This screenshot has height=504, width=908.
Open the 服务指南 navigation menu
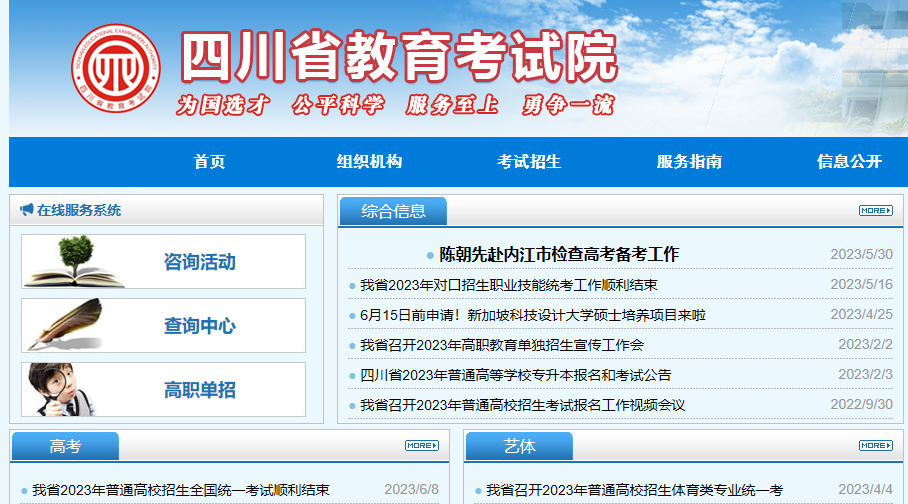[689, 162]
